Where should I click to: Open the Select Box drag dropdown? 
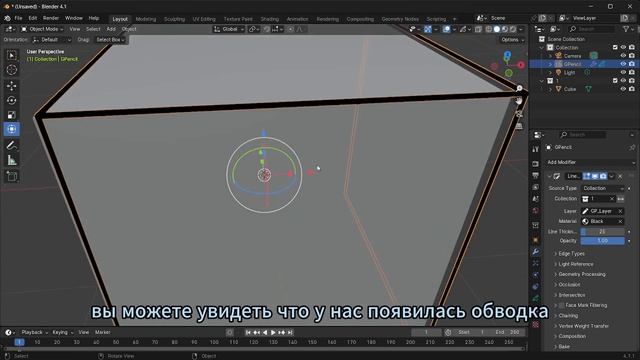pyautogui.click(x=110, y=40)
